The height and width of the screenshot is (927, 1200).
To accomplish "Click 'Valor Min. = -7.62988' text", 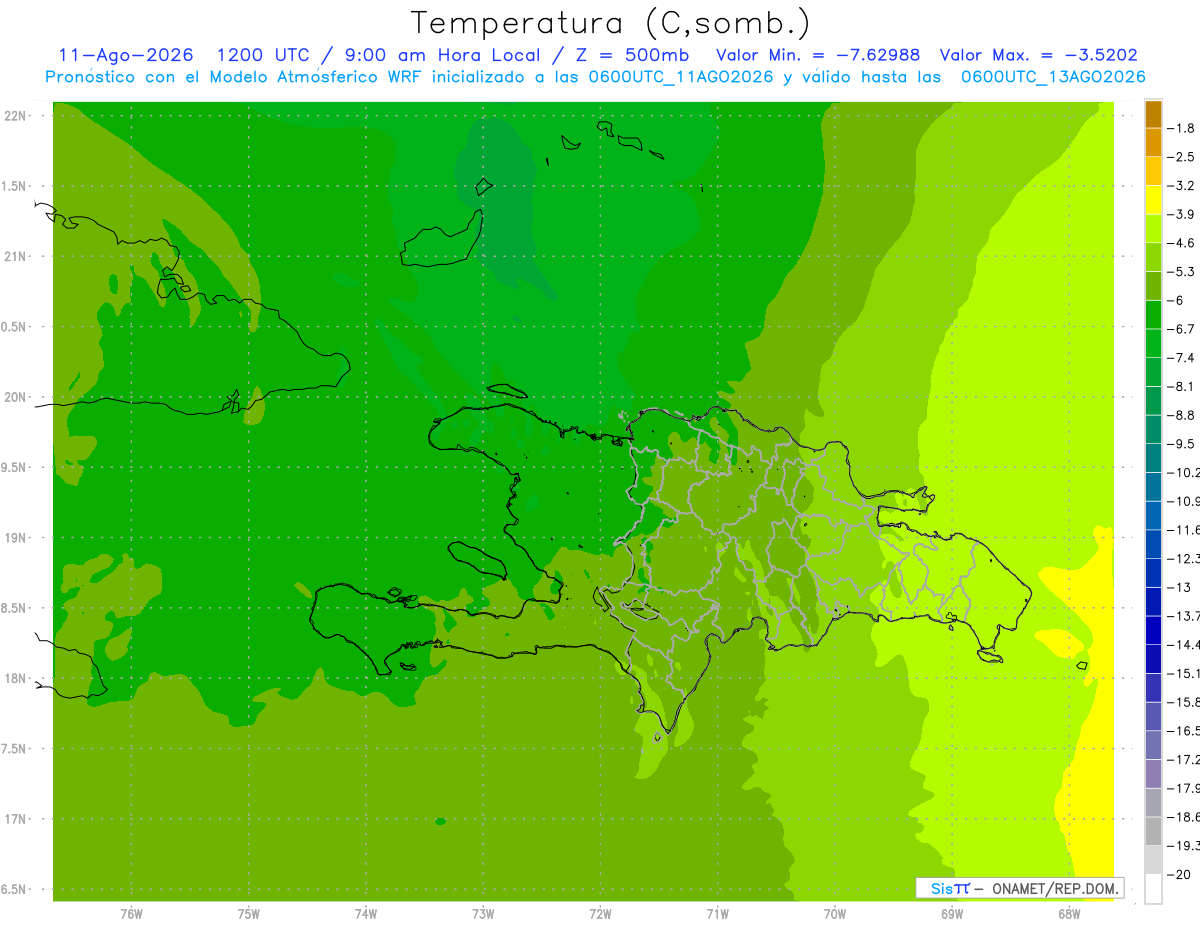I will coord(818,55).
